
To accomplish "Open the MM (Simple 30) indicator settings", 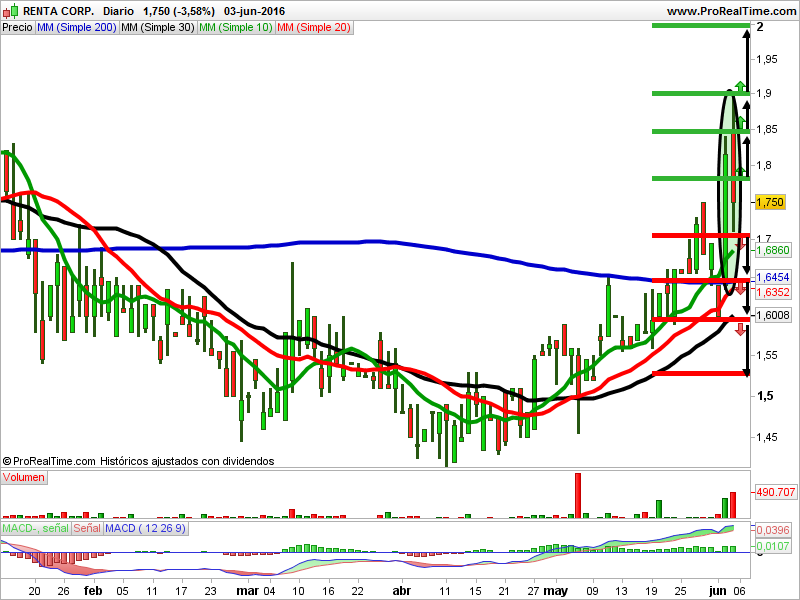I will pyautogui.click(x=158, y=28).
